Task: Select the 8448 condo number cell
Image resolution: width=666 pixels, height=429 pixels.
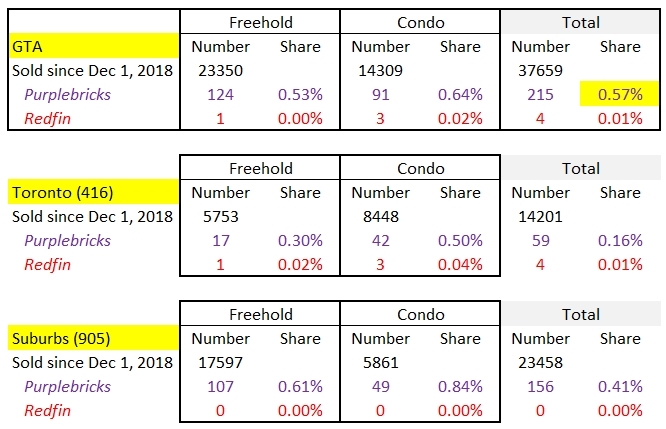Action: (381, 217)
